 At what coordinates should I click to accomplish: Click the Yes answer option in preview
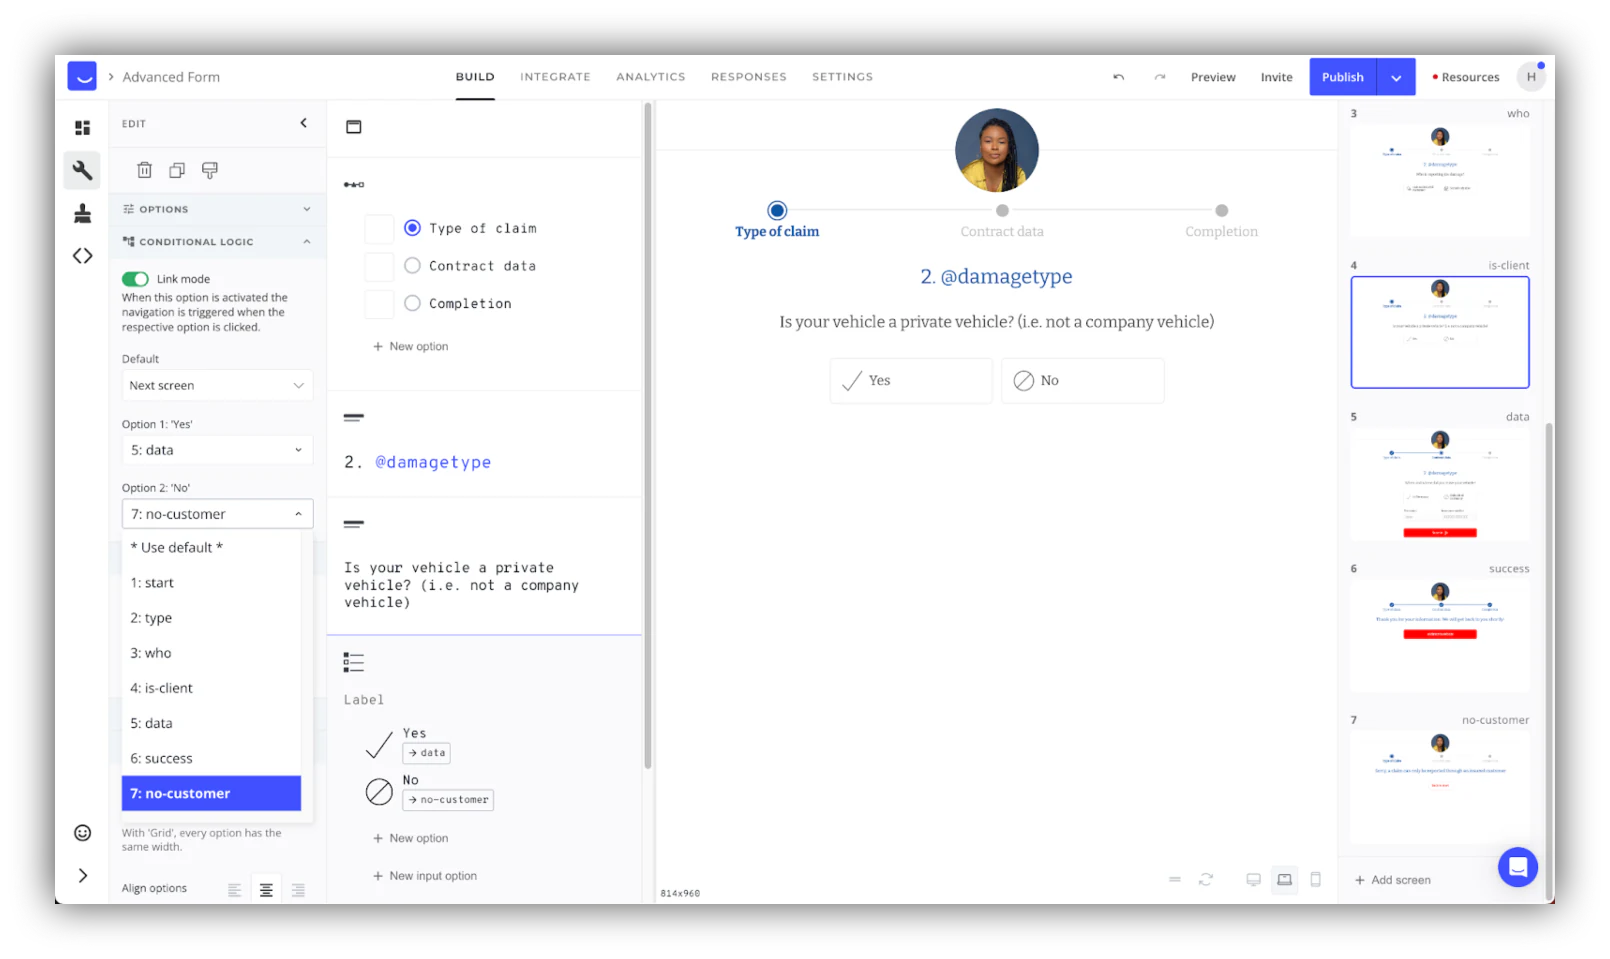point(911,381)
